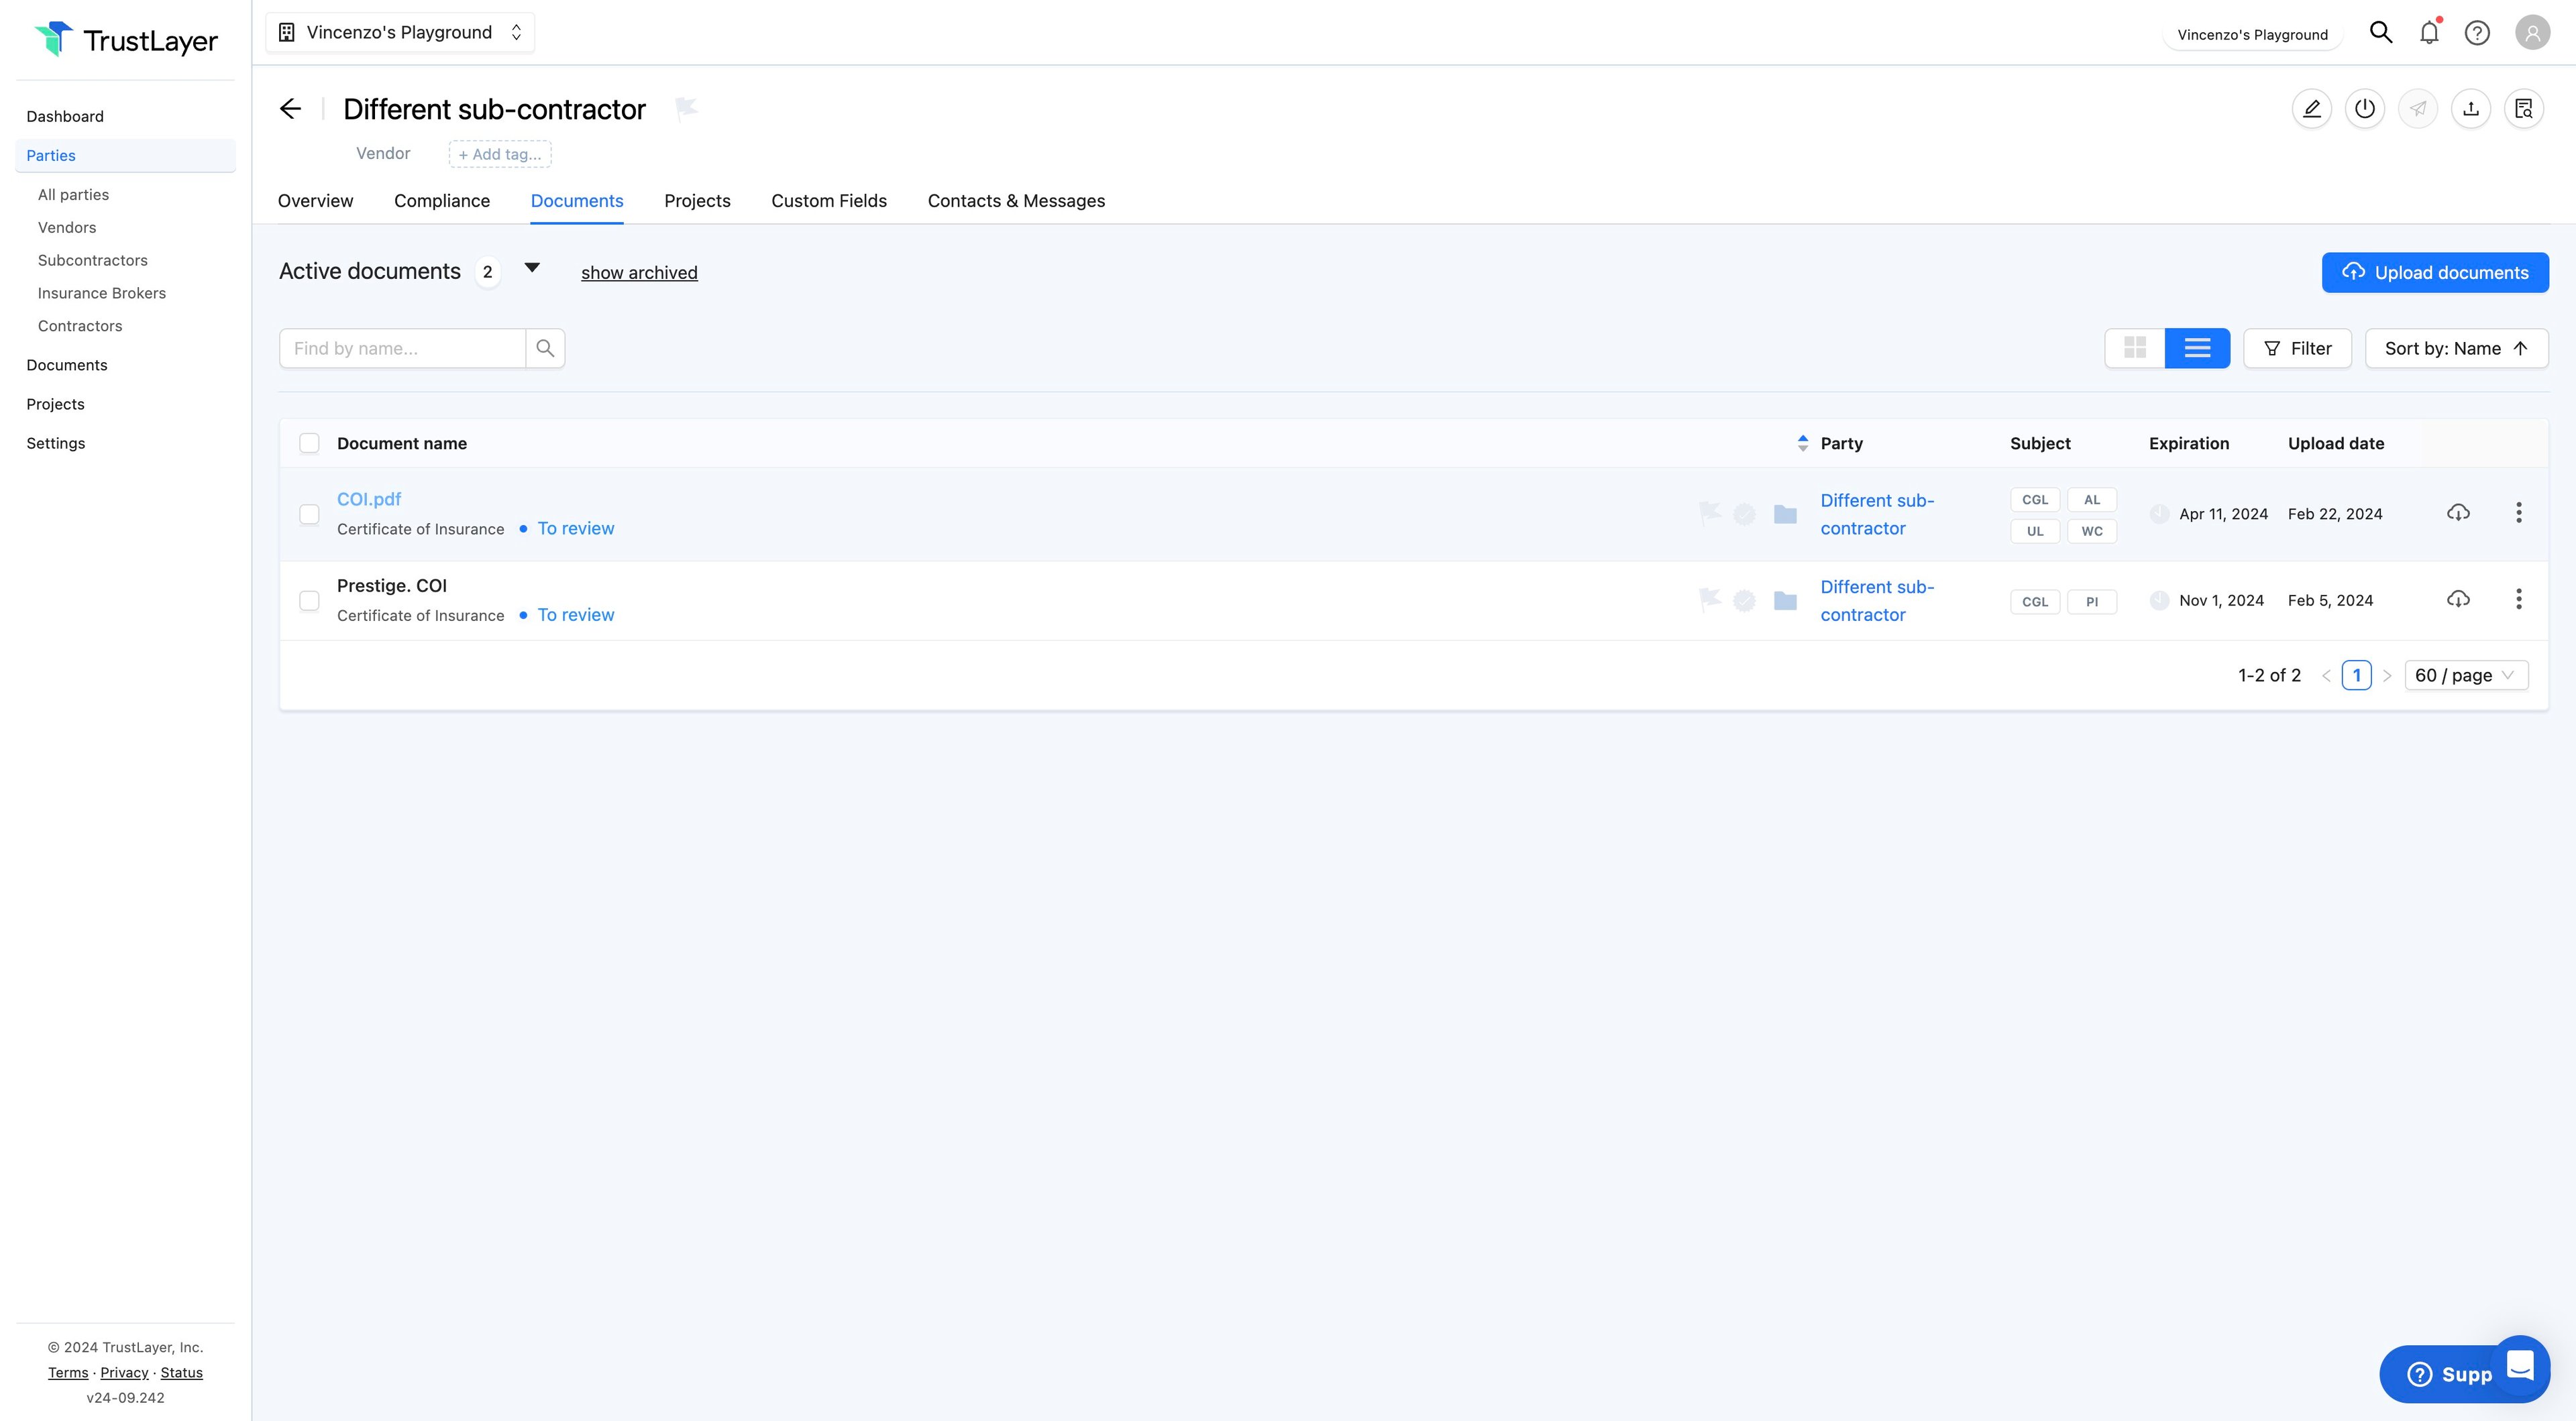The image size is (2576, 1421).
Task: Click the Upload documents button
Action: 2434,272
